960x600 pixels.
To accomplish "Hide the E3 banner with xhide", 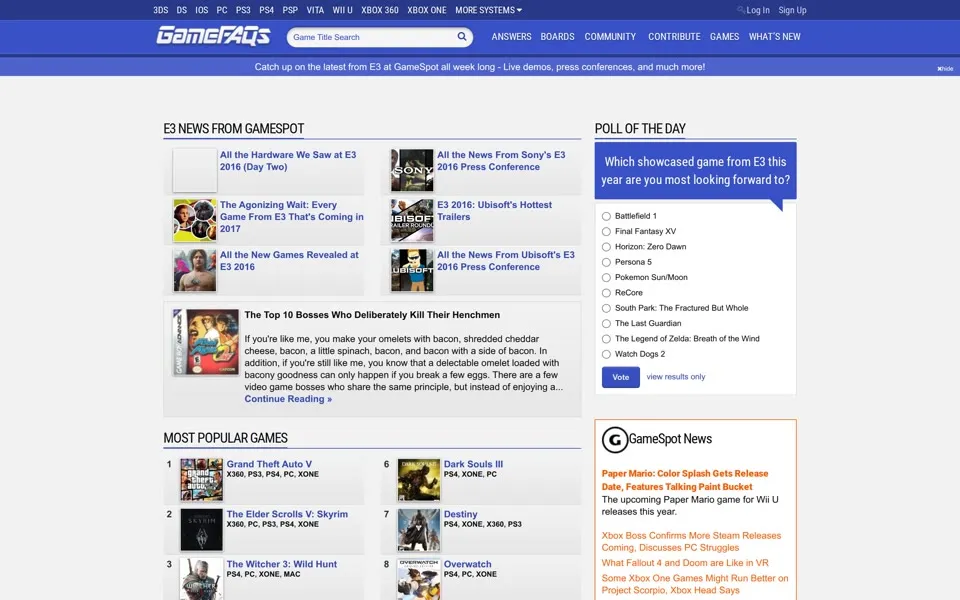I will pos(945,69).
